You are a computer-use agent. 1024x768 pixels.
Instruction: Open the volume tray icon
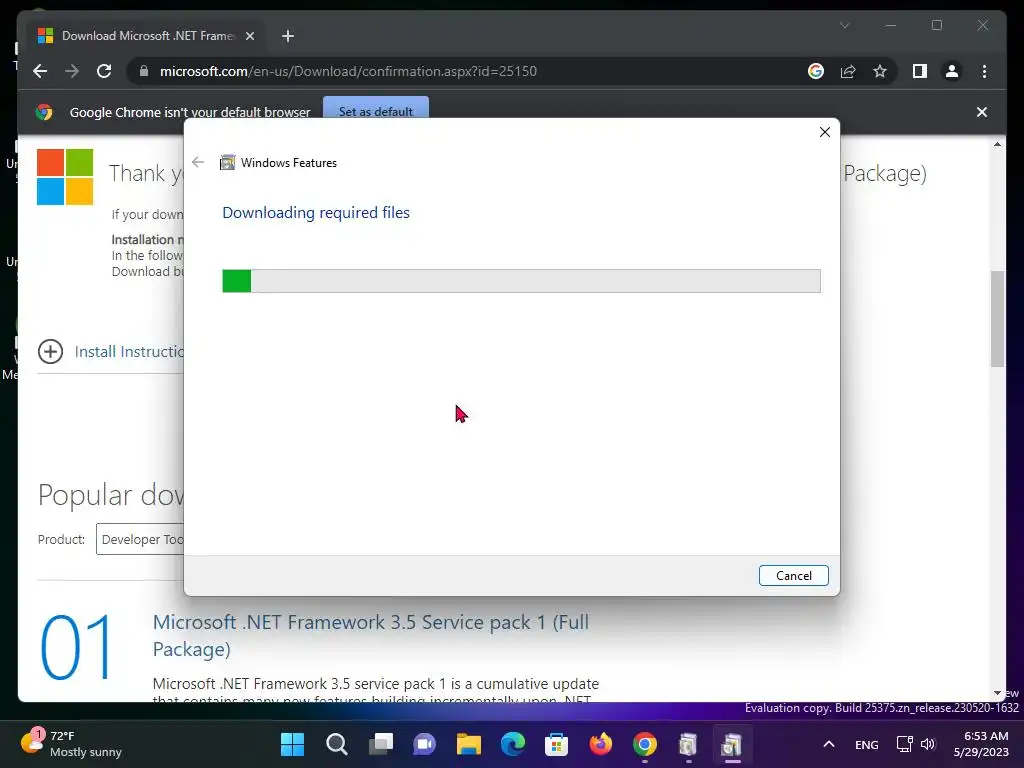click(x=928, y=744)
